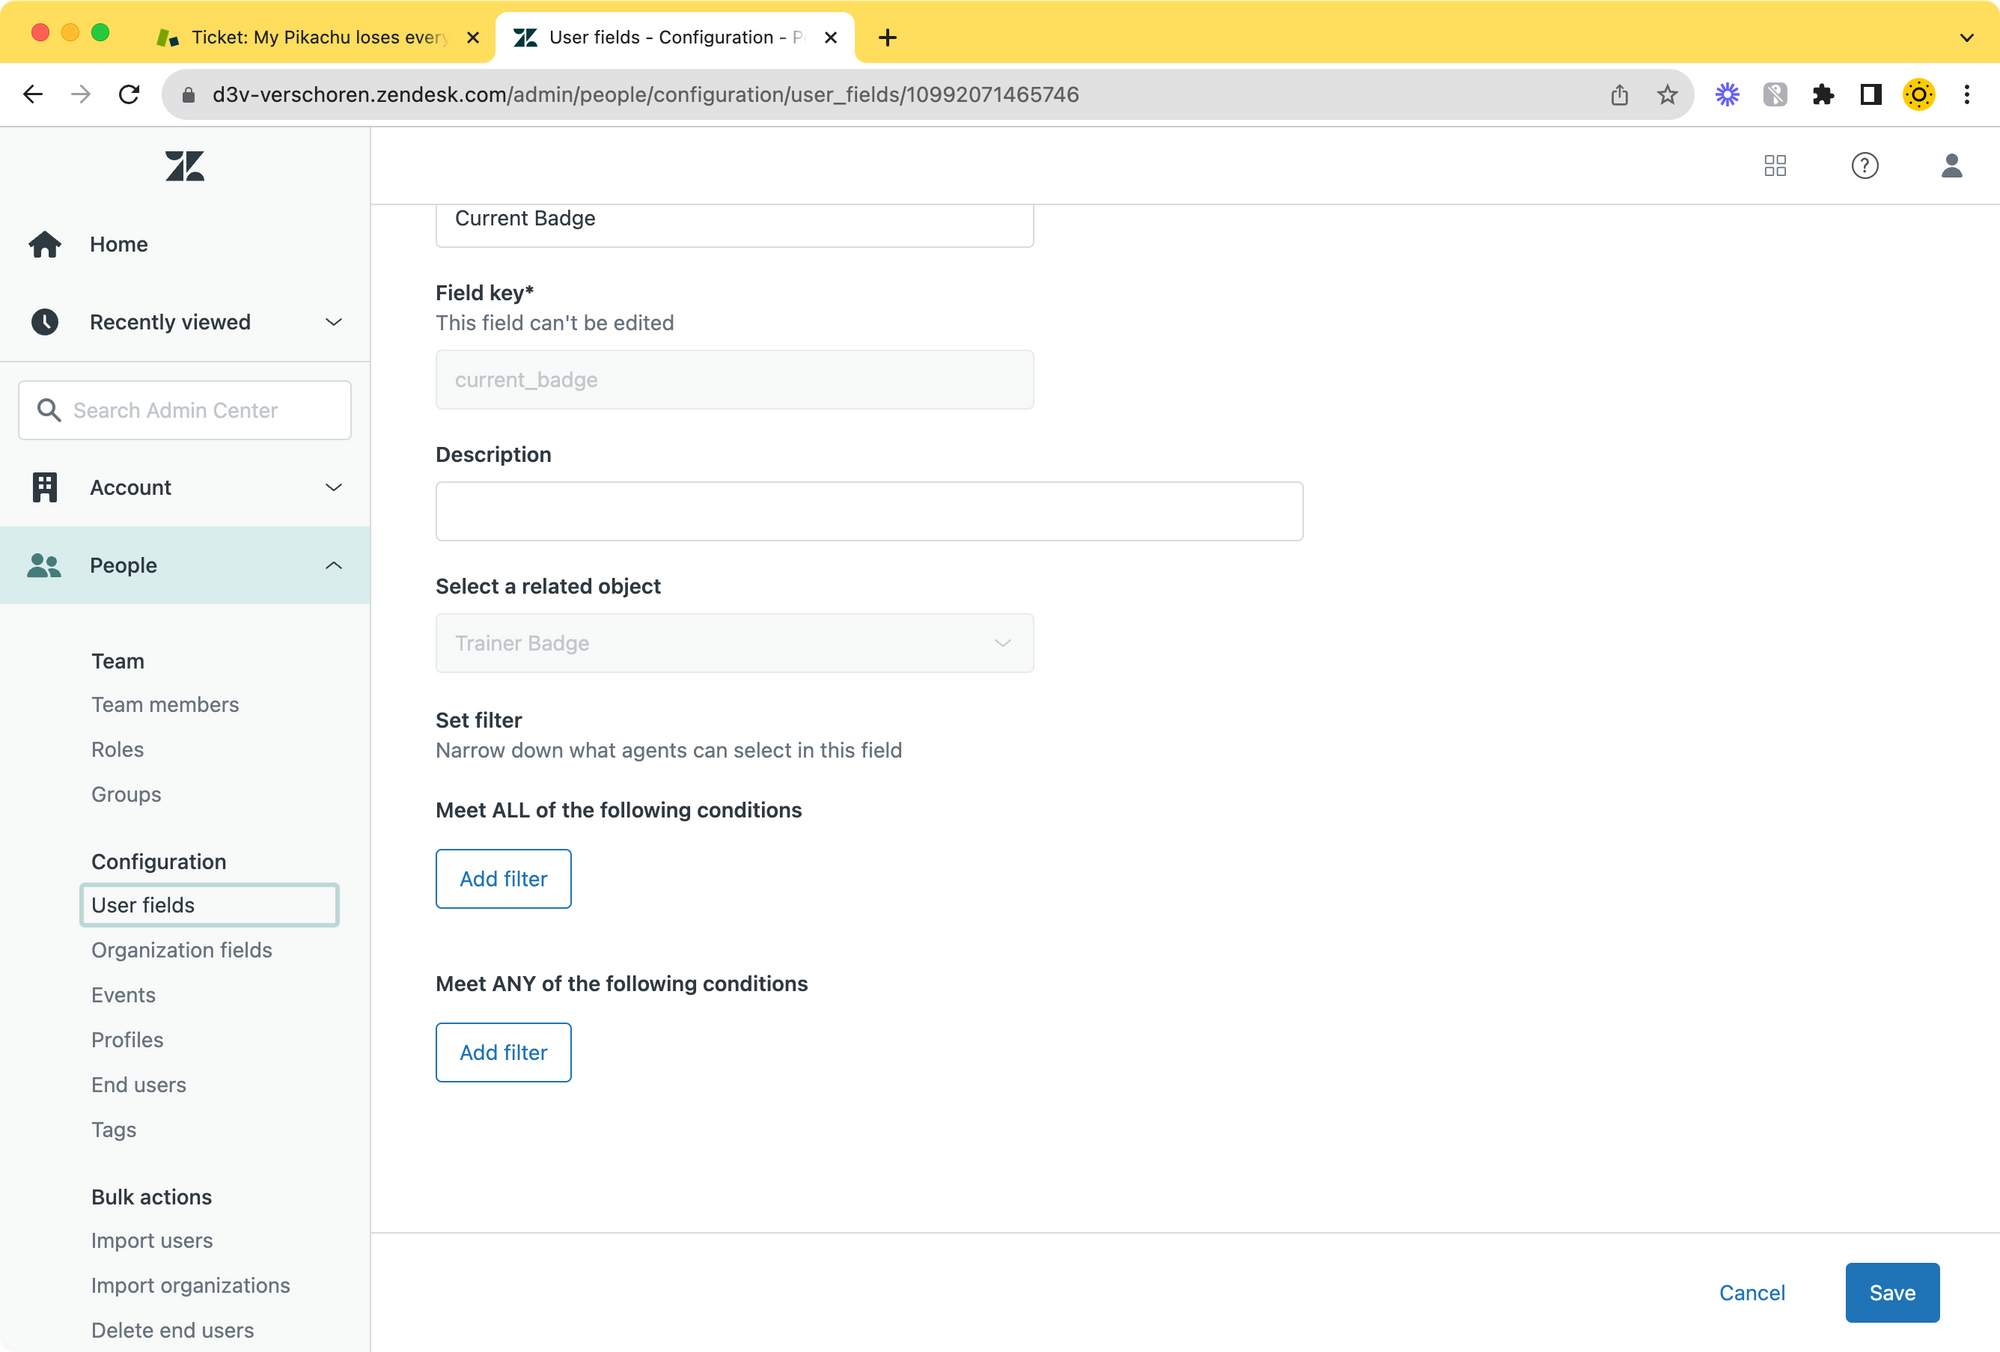Add filter under ALL conditions
Image resolution: width=2000 pixels, height=1352 pixels.
(503, 879)
